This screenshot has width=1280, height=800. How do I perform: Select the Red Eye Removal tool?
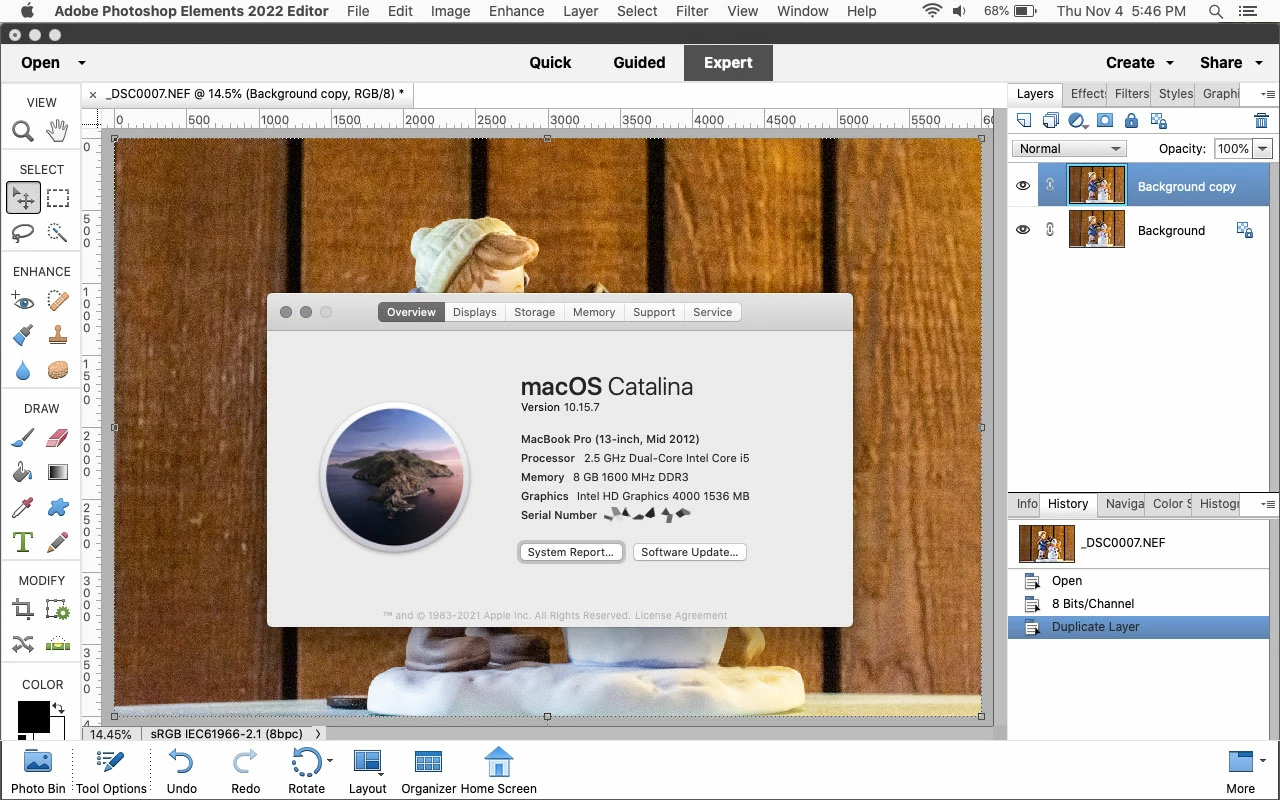pyautogui.click(x=23, y=300)
